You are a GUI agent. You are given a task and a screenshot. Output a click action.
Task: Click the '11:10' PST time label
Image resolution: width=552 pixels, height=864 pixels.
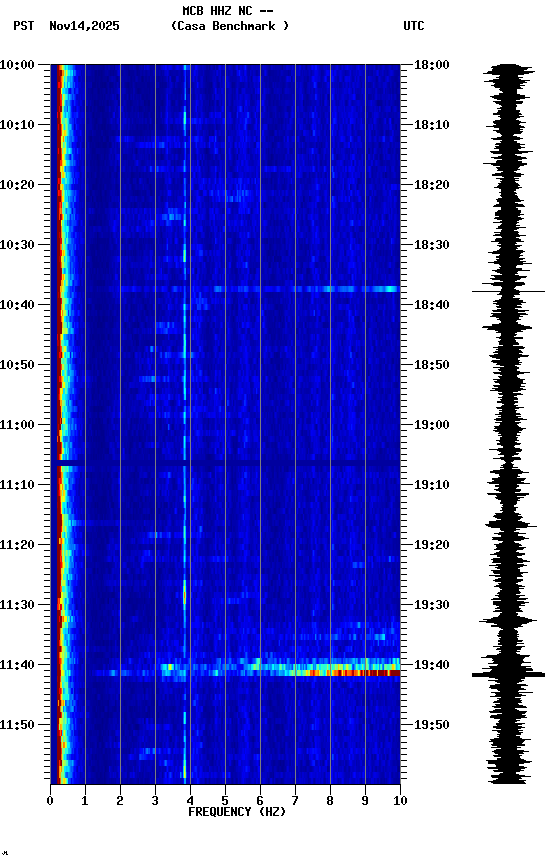point(17,485)
